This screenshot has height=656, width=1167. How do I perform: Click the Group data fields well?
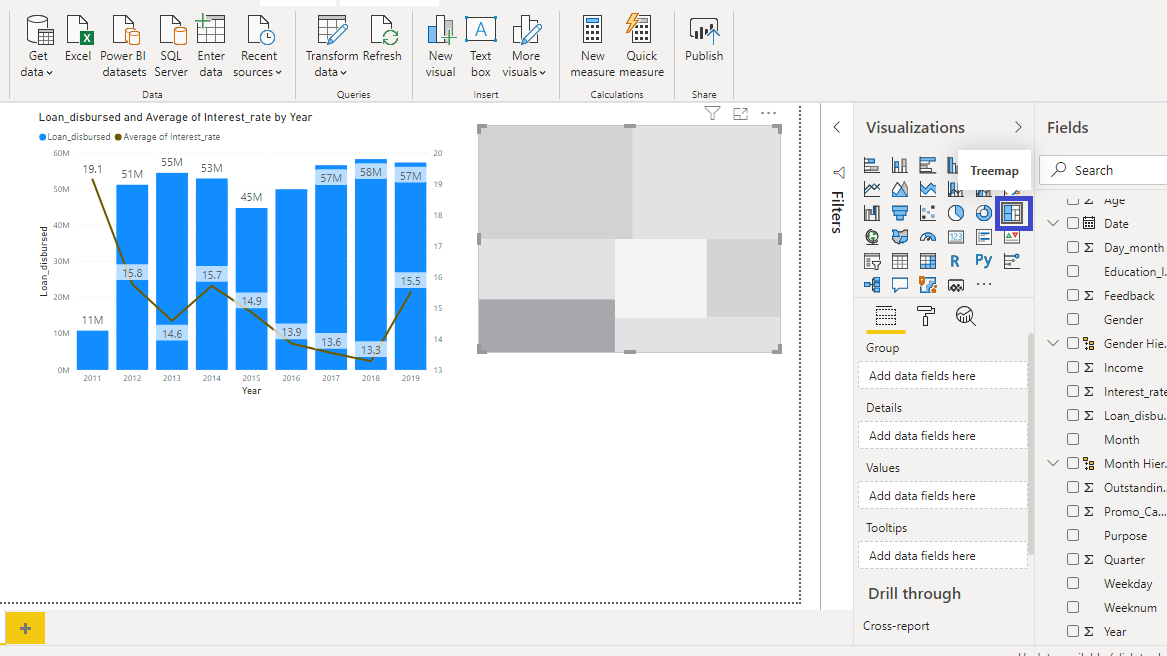coord(942,375)
